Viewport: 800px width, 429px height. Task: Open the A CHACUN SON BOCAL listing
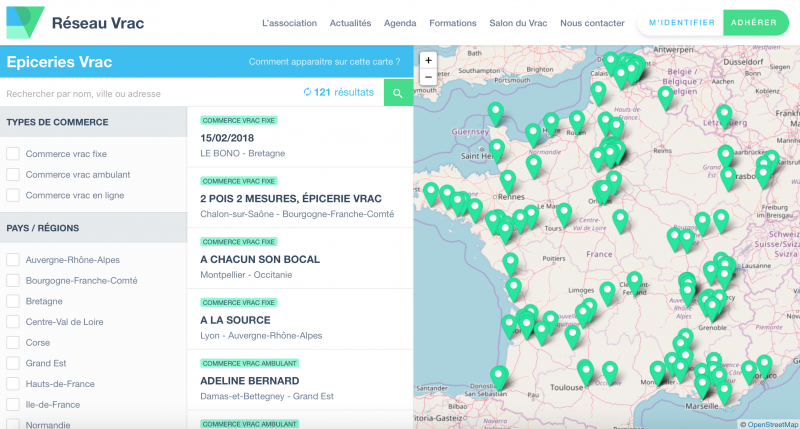pyautogui.click(x=300, y=259)
